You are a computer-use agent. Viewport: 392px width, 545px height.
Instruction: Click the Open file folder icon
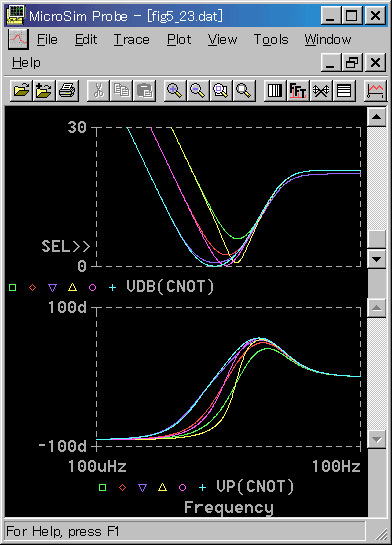(21, 91)
